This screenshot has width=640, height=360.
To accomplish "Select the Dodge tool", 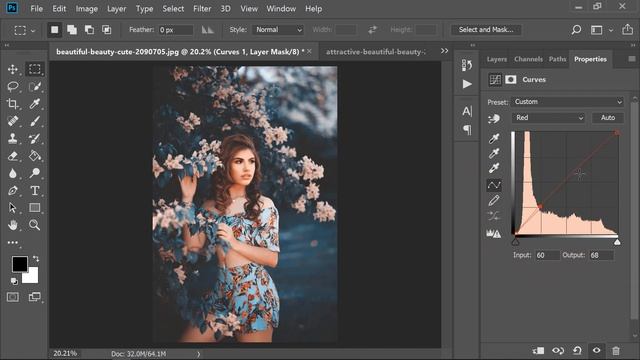I will (35, 173).
